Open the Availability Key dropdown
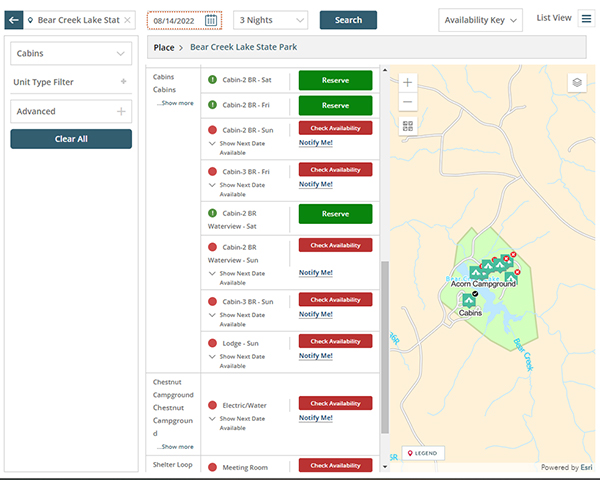Viewport: 600px width, 480px height. coord(480,20)
